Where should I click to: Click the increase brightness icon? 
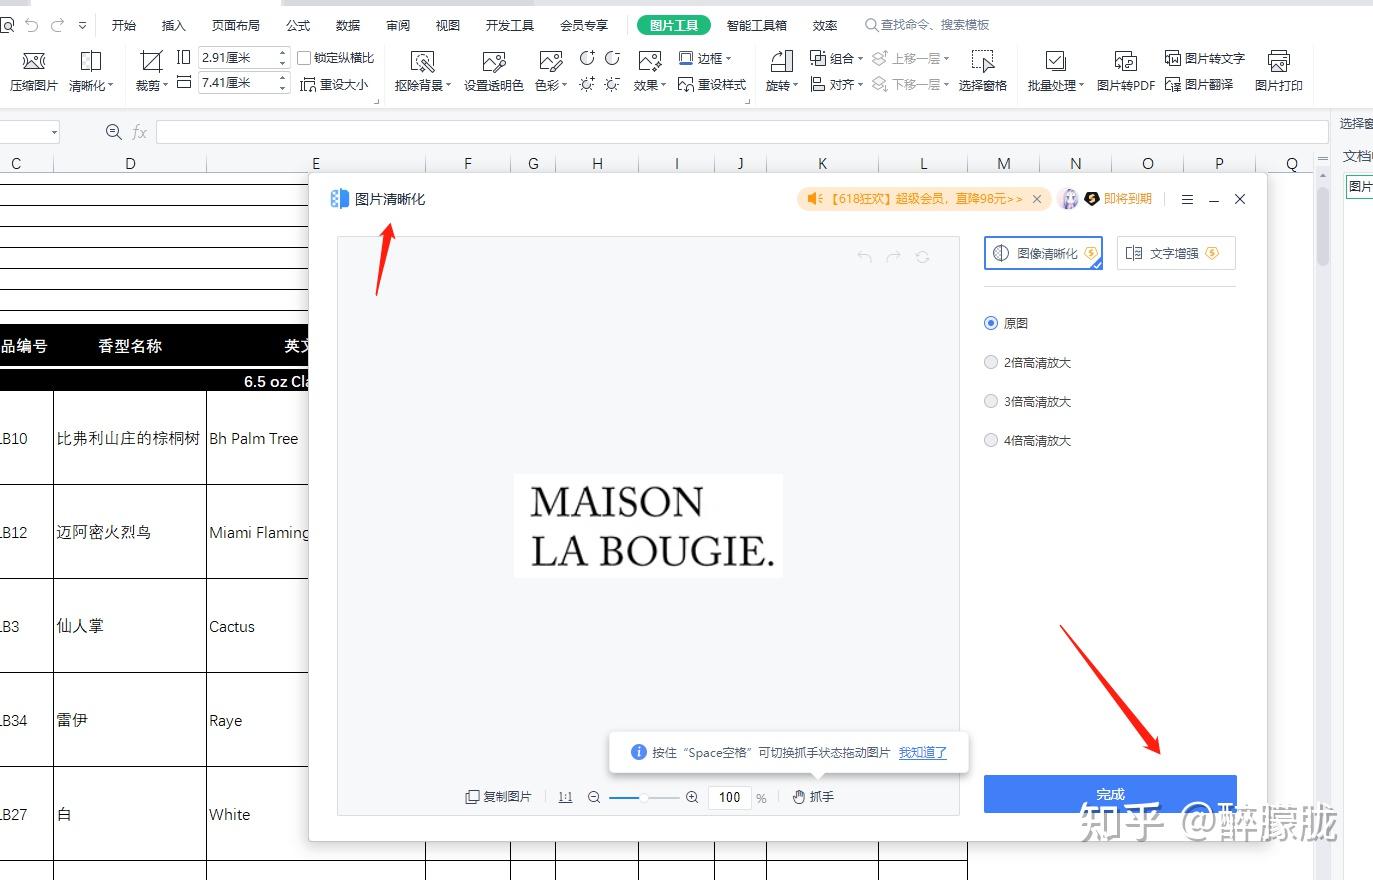pyautogui.click(x=587, y=84)
